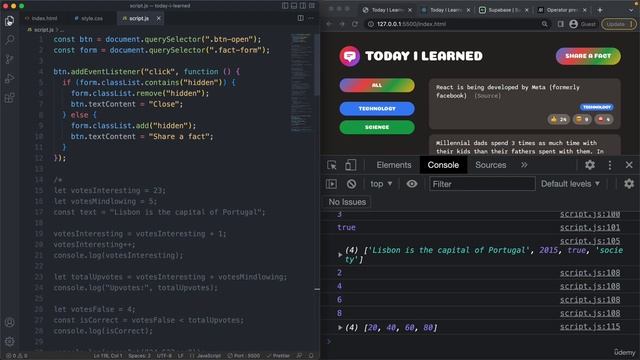Open the JavaScript language mode selector
640x360 pixels.
[205, 356]
